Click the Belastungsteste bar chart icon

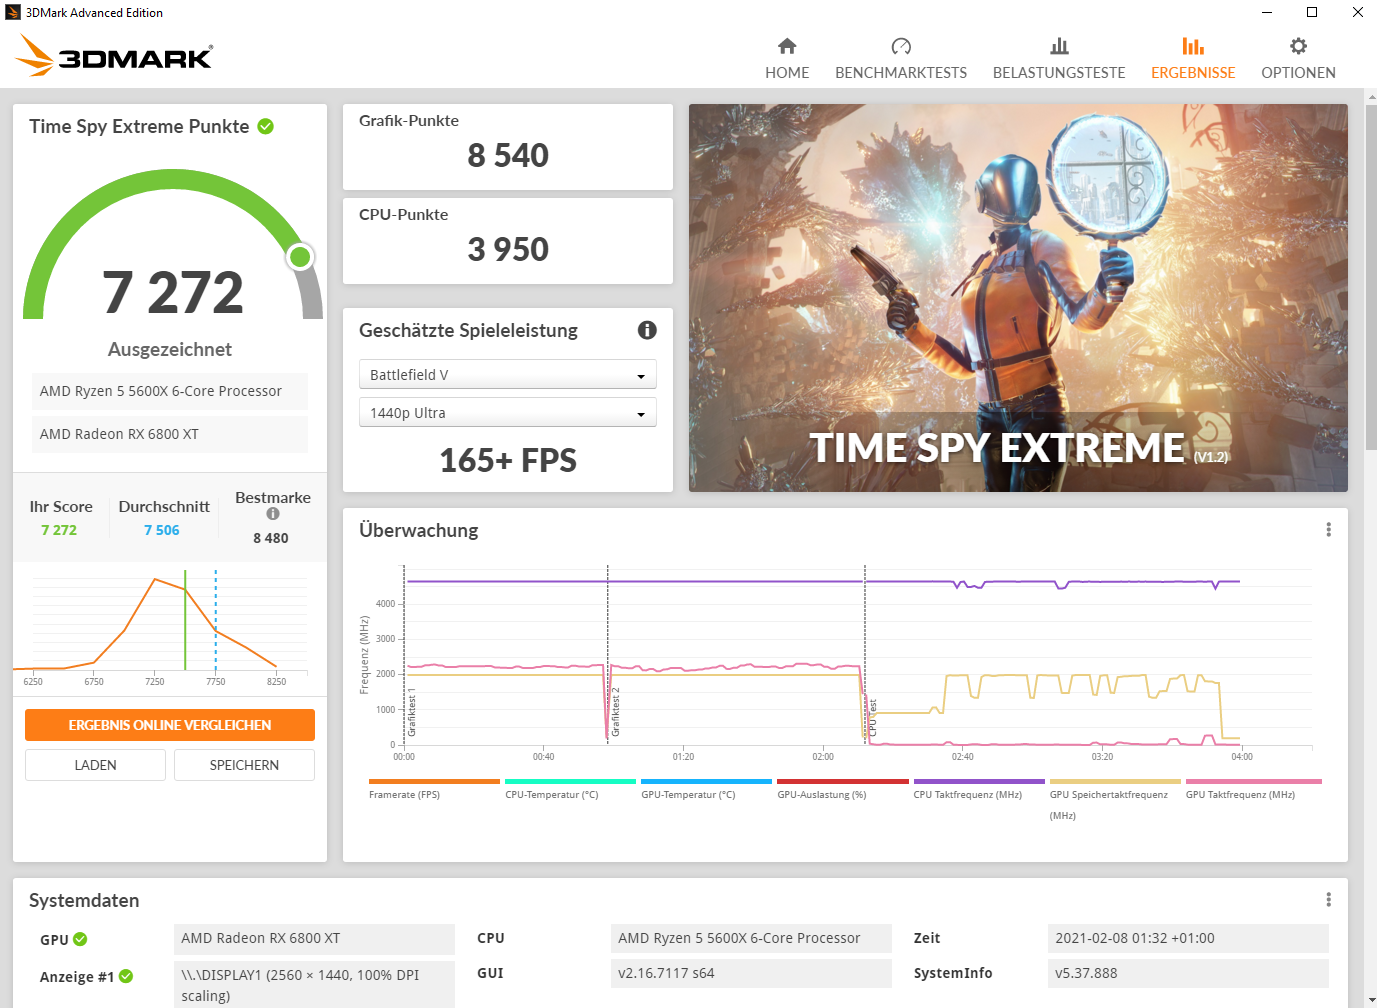pos(1059,46)
